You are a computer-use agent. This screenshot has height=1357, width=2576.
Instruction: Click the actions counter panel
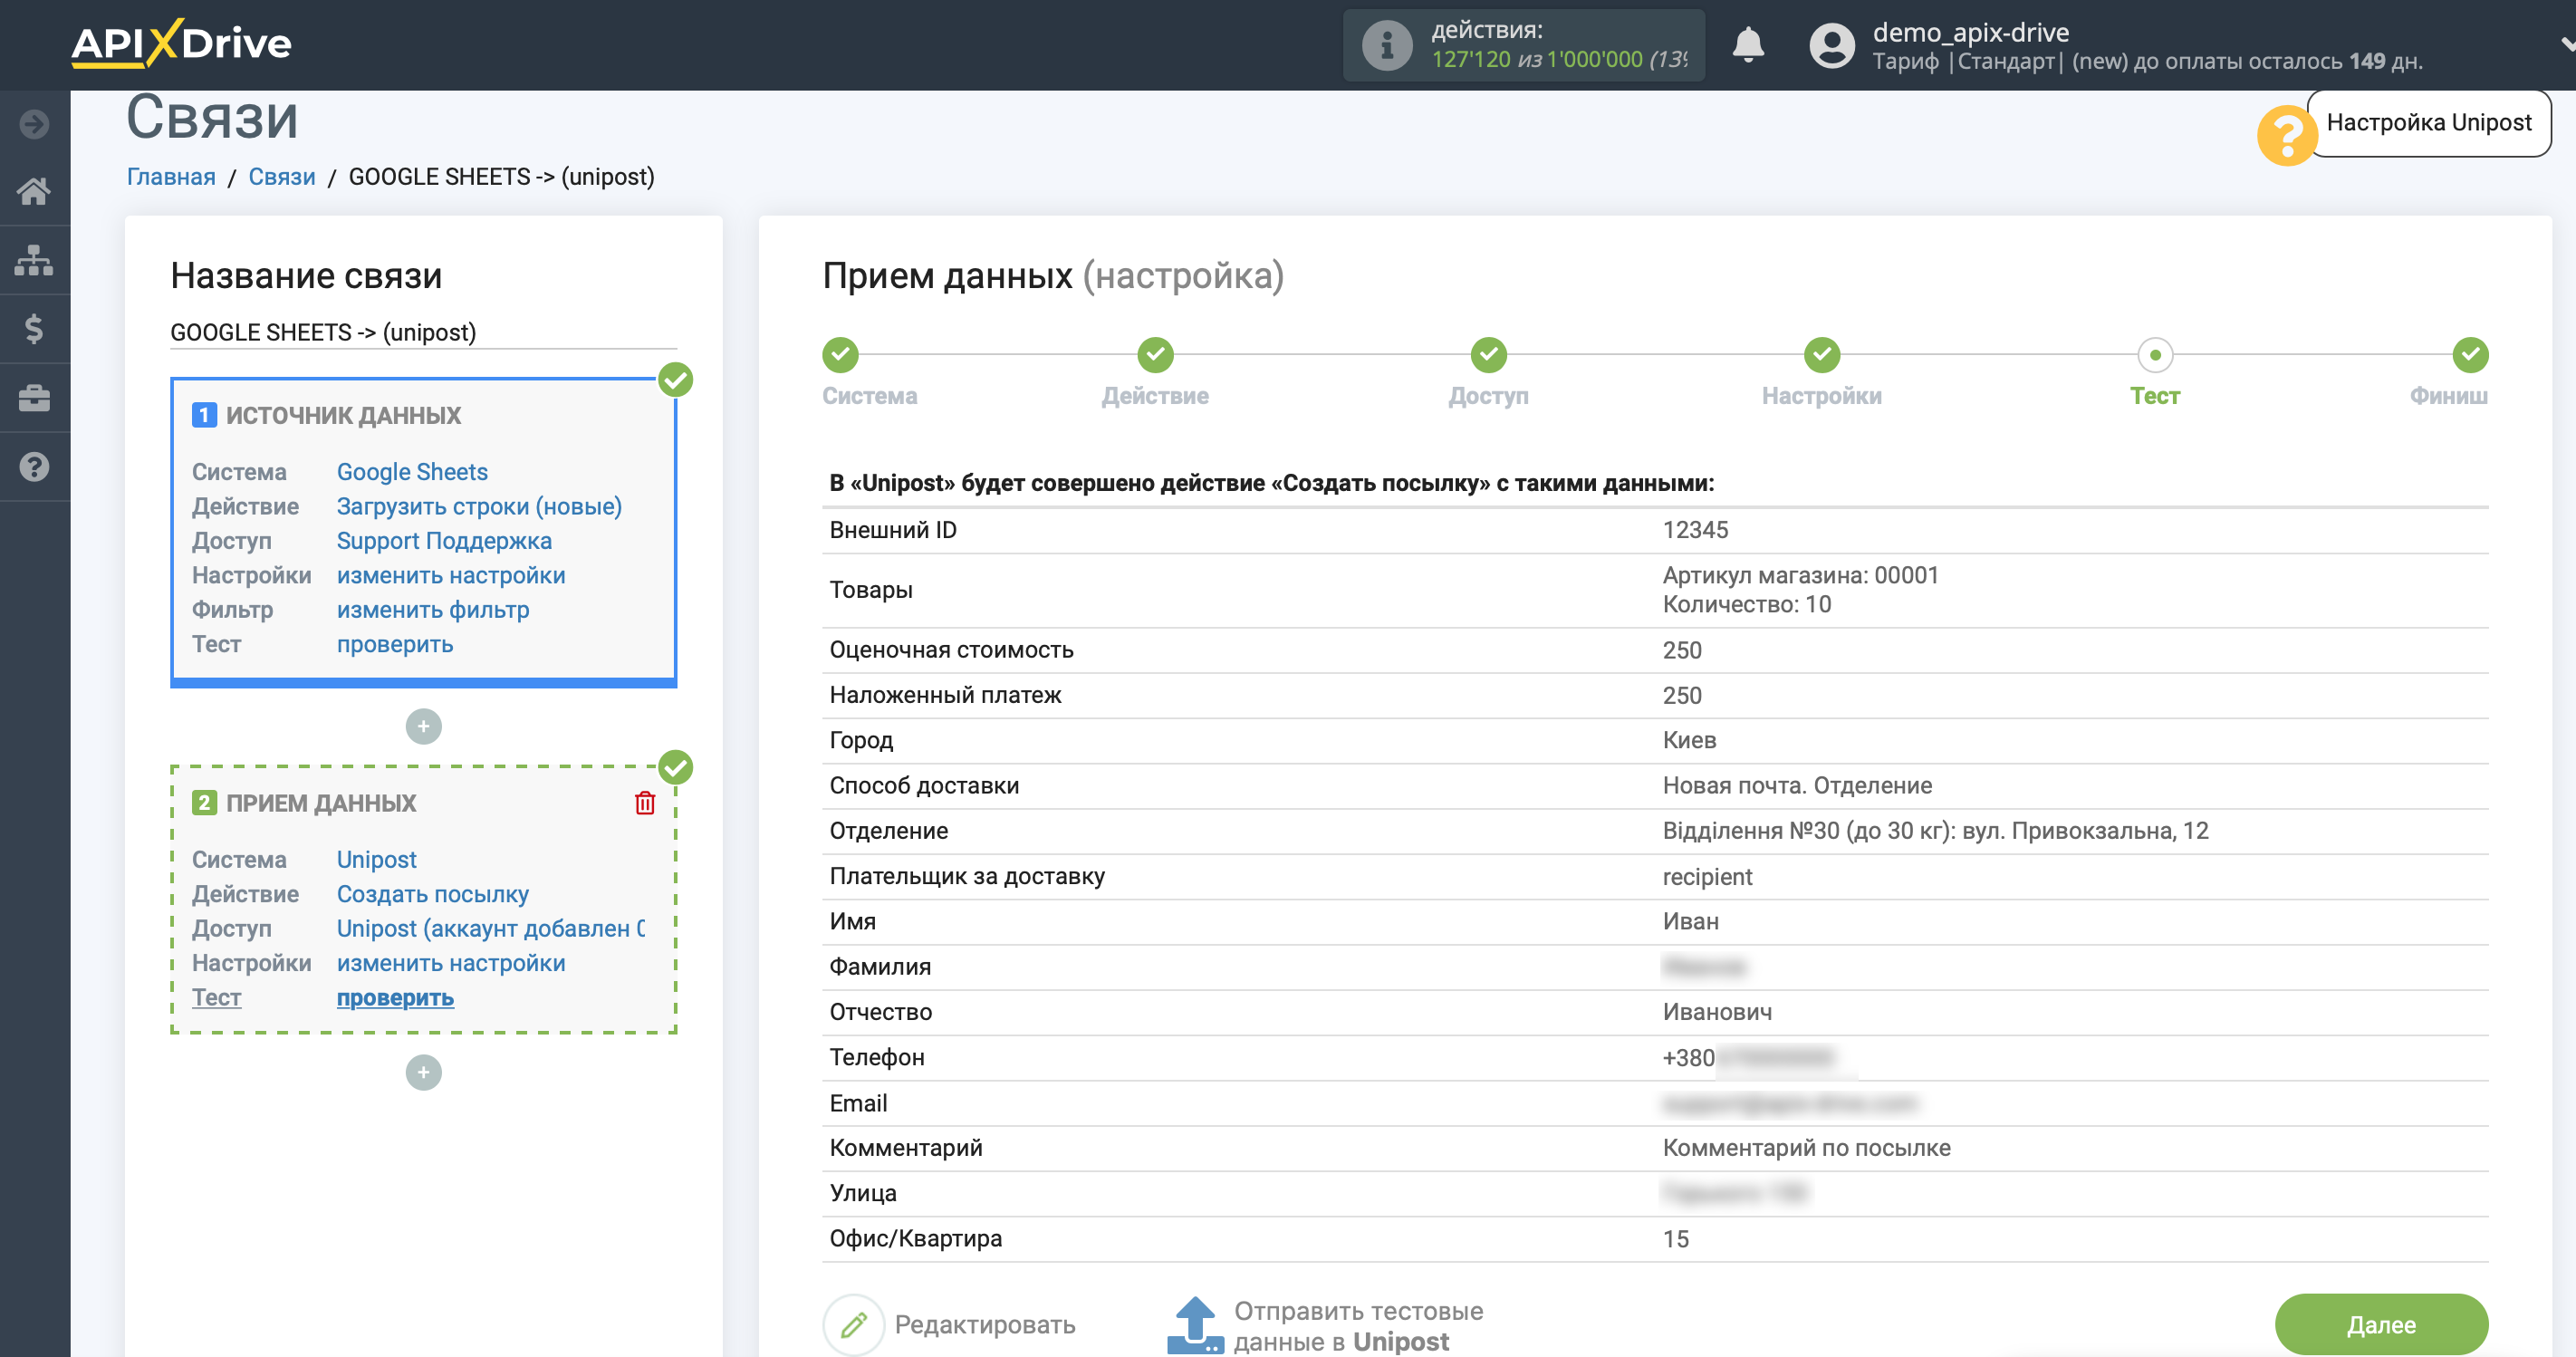pyautogui.click(x=1524, y=45)
